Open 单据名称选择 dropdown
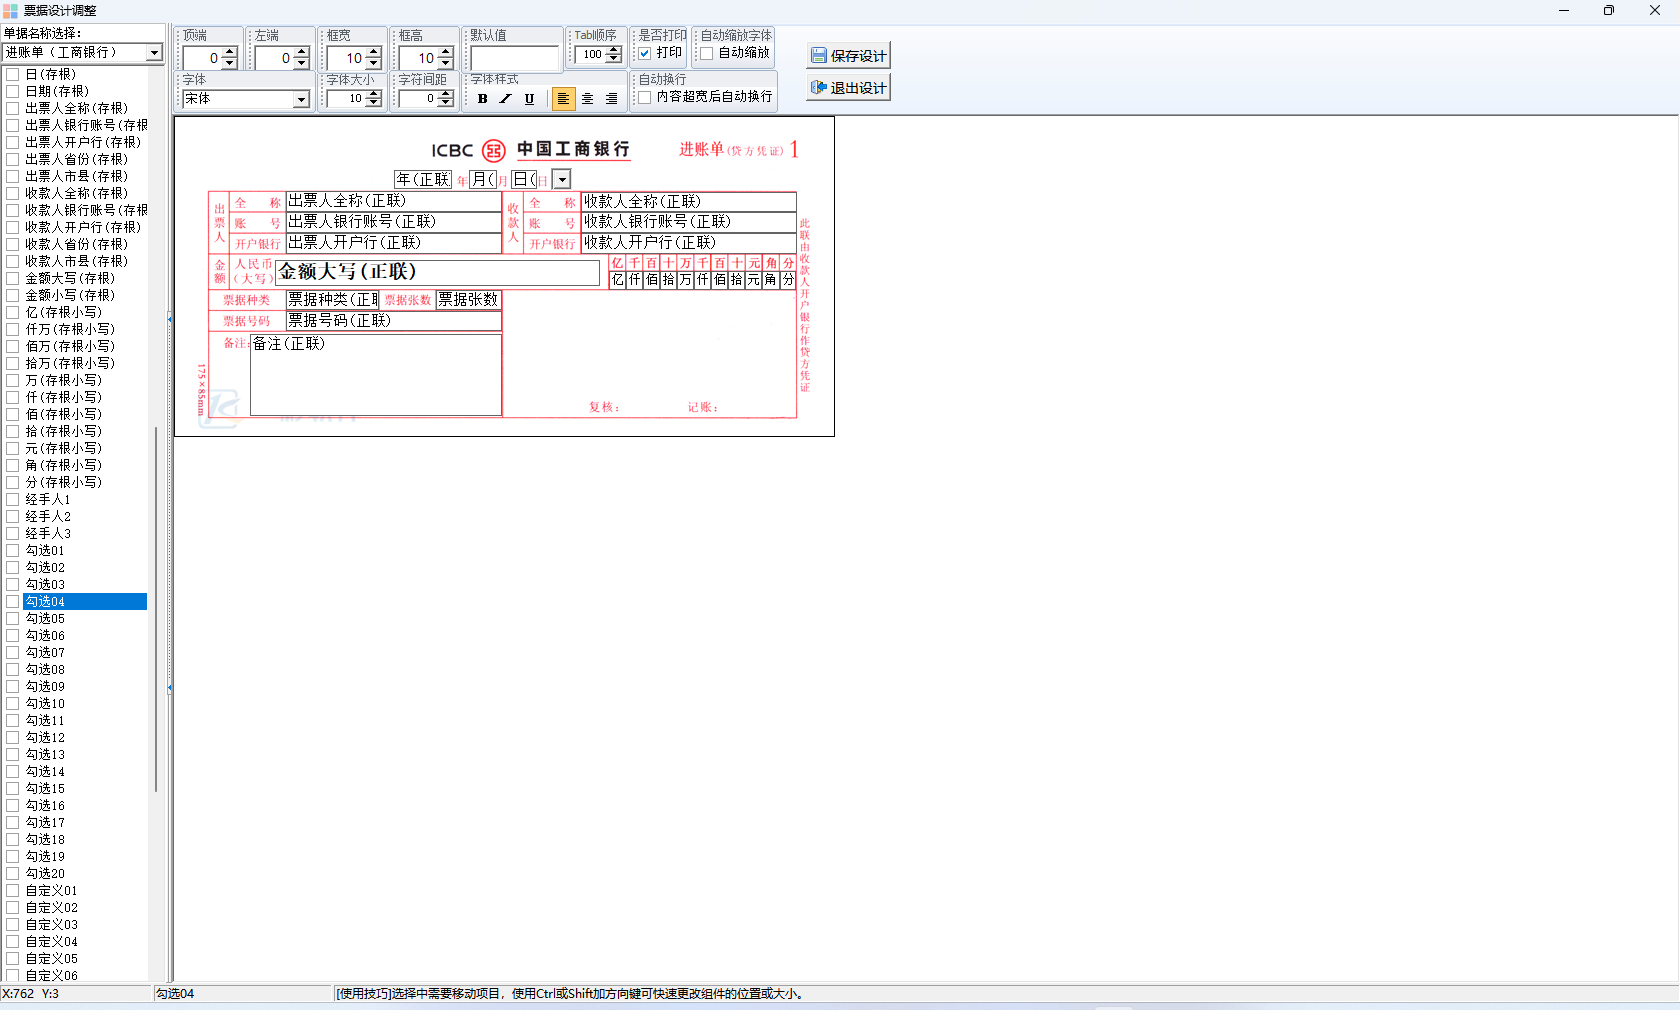This screenshot has height=1010, width=1680. (154, 52)
